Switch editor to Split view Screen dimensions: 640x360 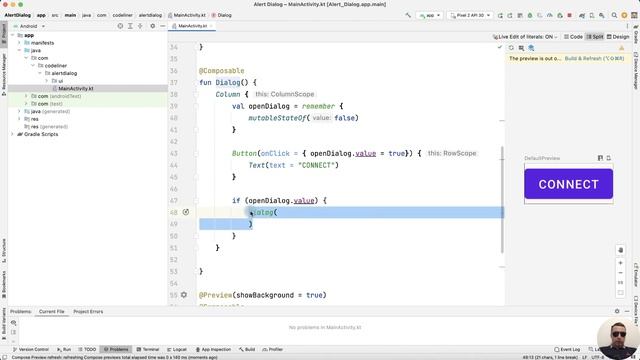click(595, 37)
